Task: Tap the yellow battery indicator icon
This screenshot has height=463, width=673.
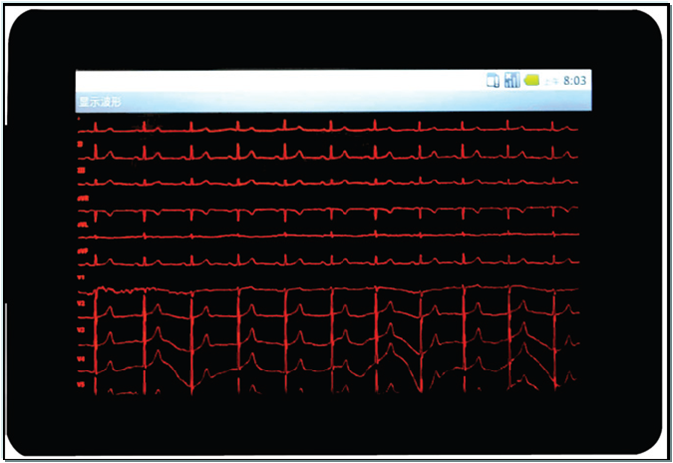Action: tap(531, 80)
